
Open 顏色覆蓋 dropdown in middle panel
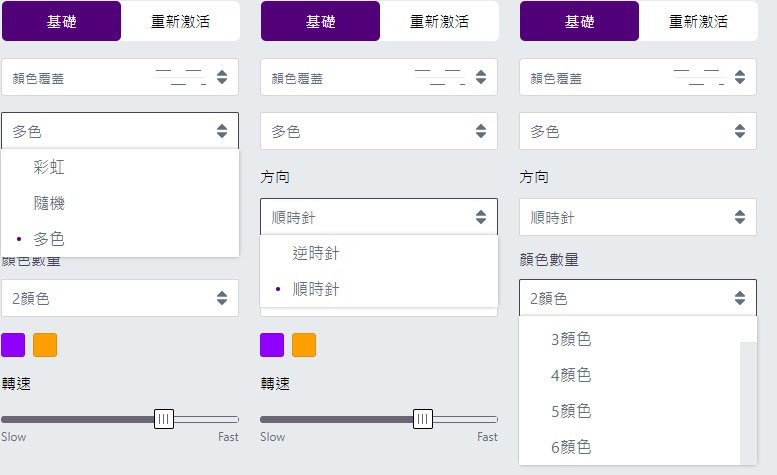click(x=379, y=77)
